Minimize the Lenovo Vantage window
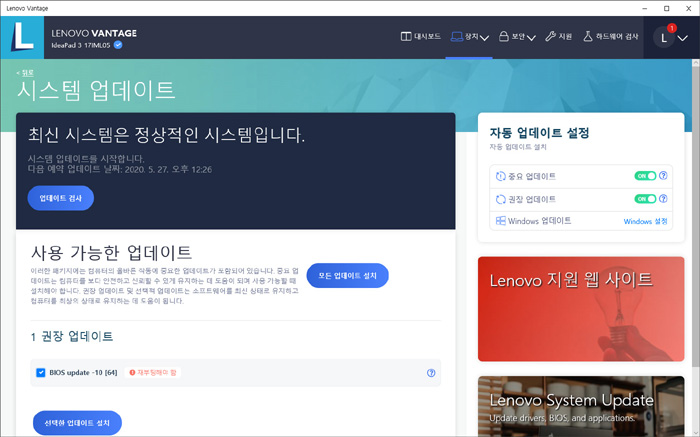Image resolution: width=700 pixels, height=437 pixels. coord(645,8)
